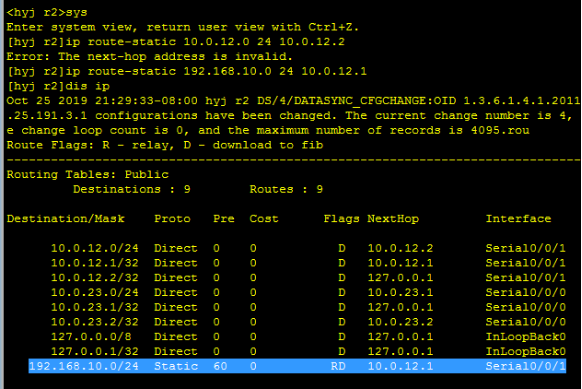Click next hop '10.0.12.2' in 10.0.12.0/24 row
Viewport: 582px width, 389px height.
pos(400,248)
